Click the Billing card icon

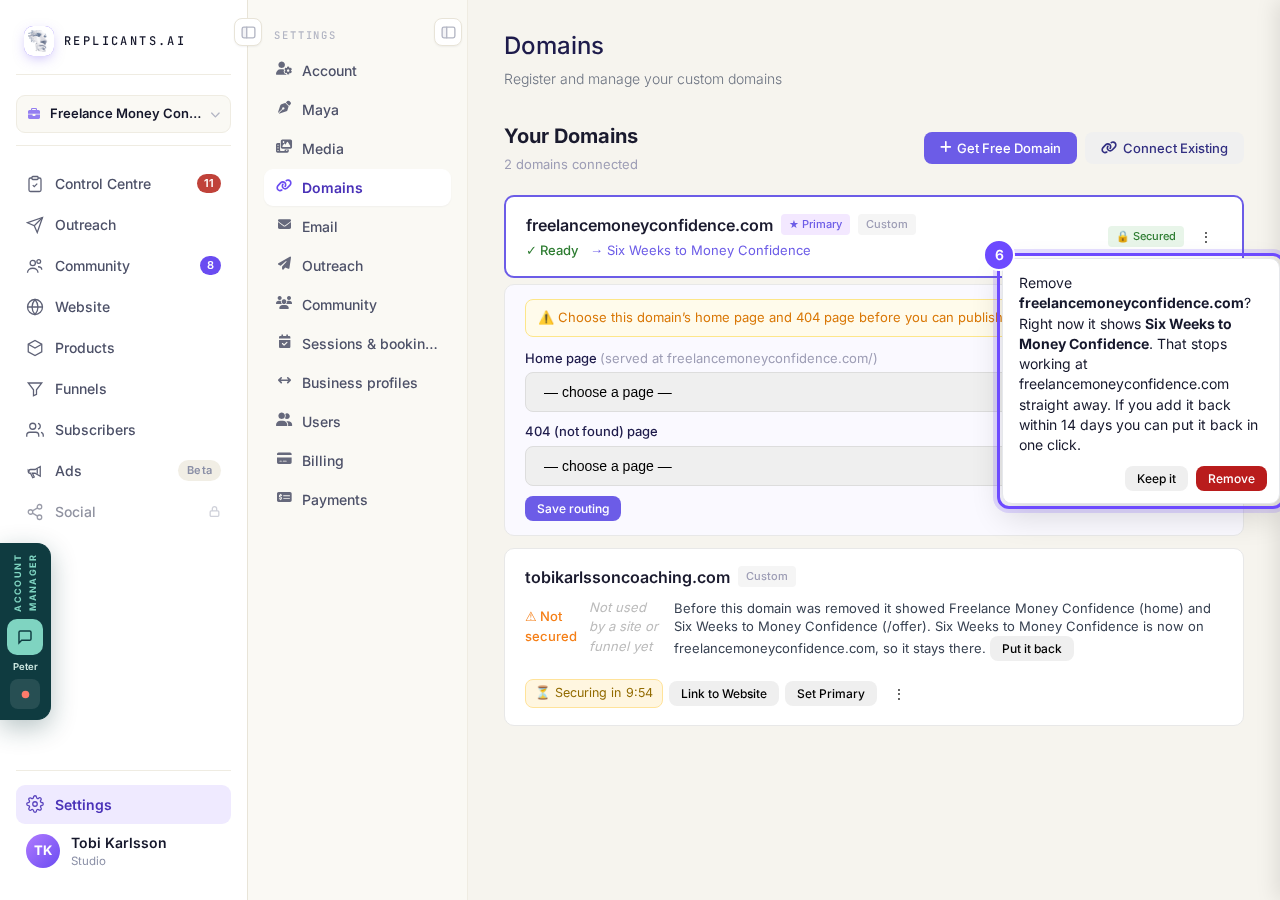tap(284, 459)
